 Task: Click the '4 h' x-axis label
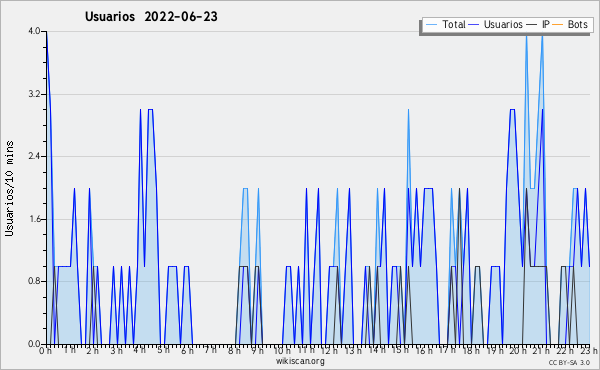pyautogui.click(x=139, y=350)
